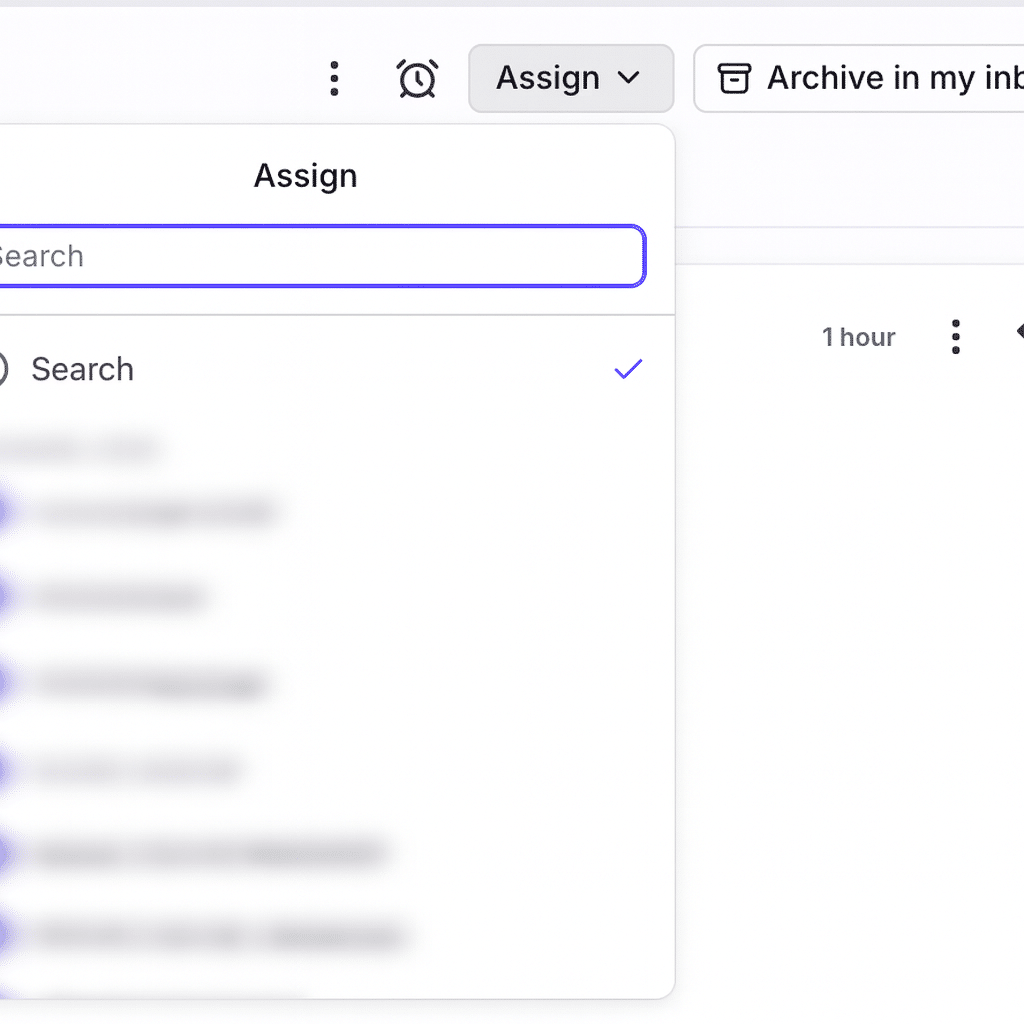Open the message three-dot menu near timestamp
Screen dimensions: 1024x1024
[x=956, y=337]
